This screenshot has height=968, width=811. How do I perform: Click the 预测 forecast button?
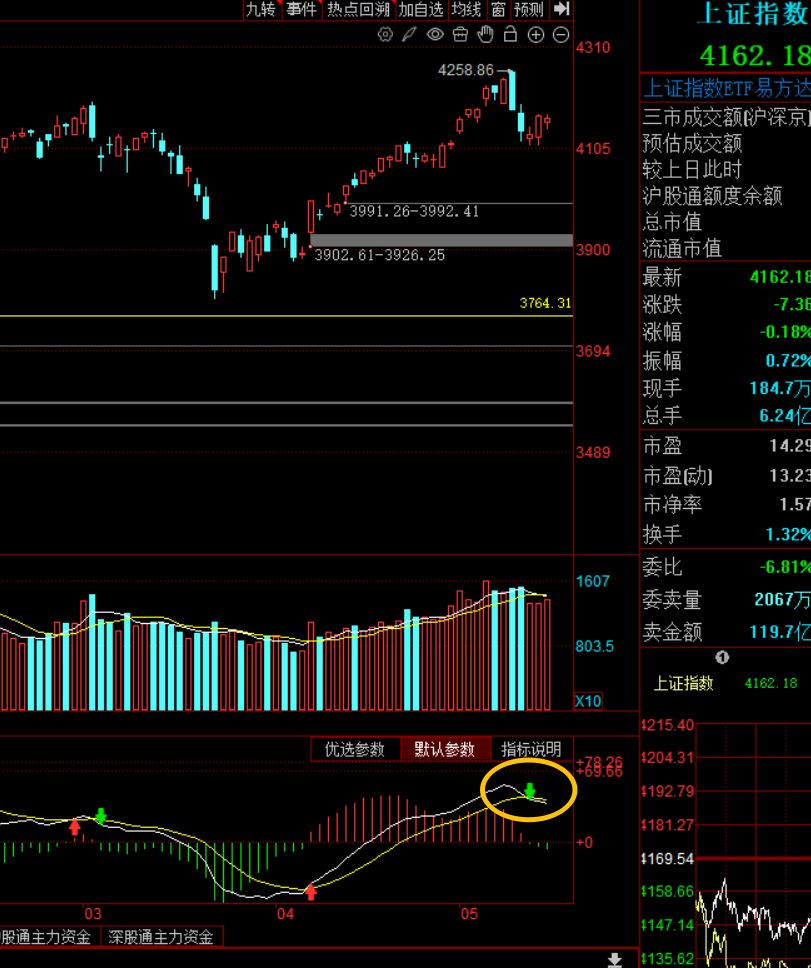[x=529, y=9]
